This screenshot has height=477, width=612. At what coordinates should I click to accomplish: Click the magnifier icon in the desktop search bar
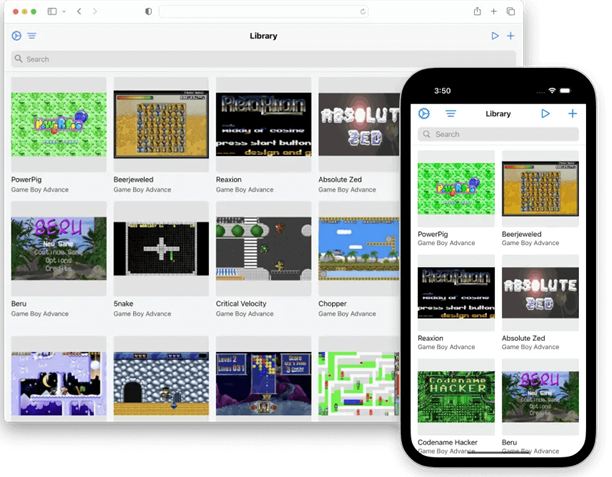pyautogui.click(x=18, y=59)
